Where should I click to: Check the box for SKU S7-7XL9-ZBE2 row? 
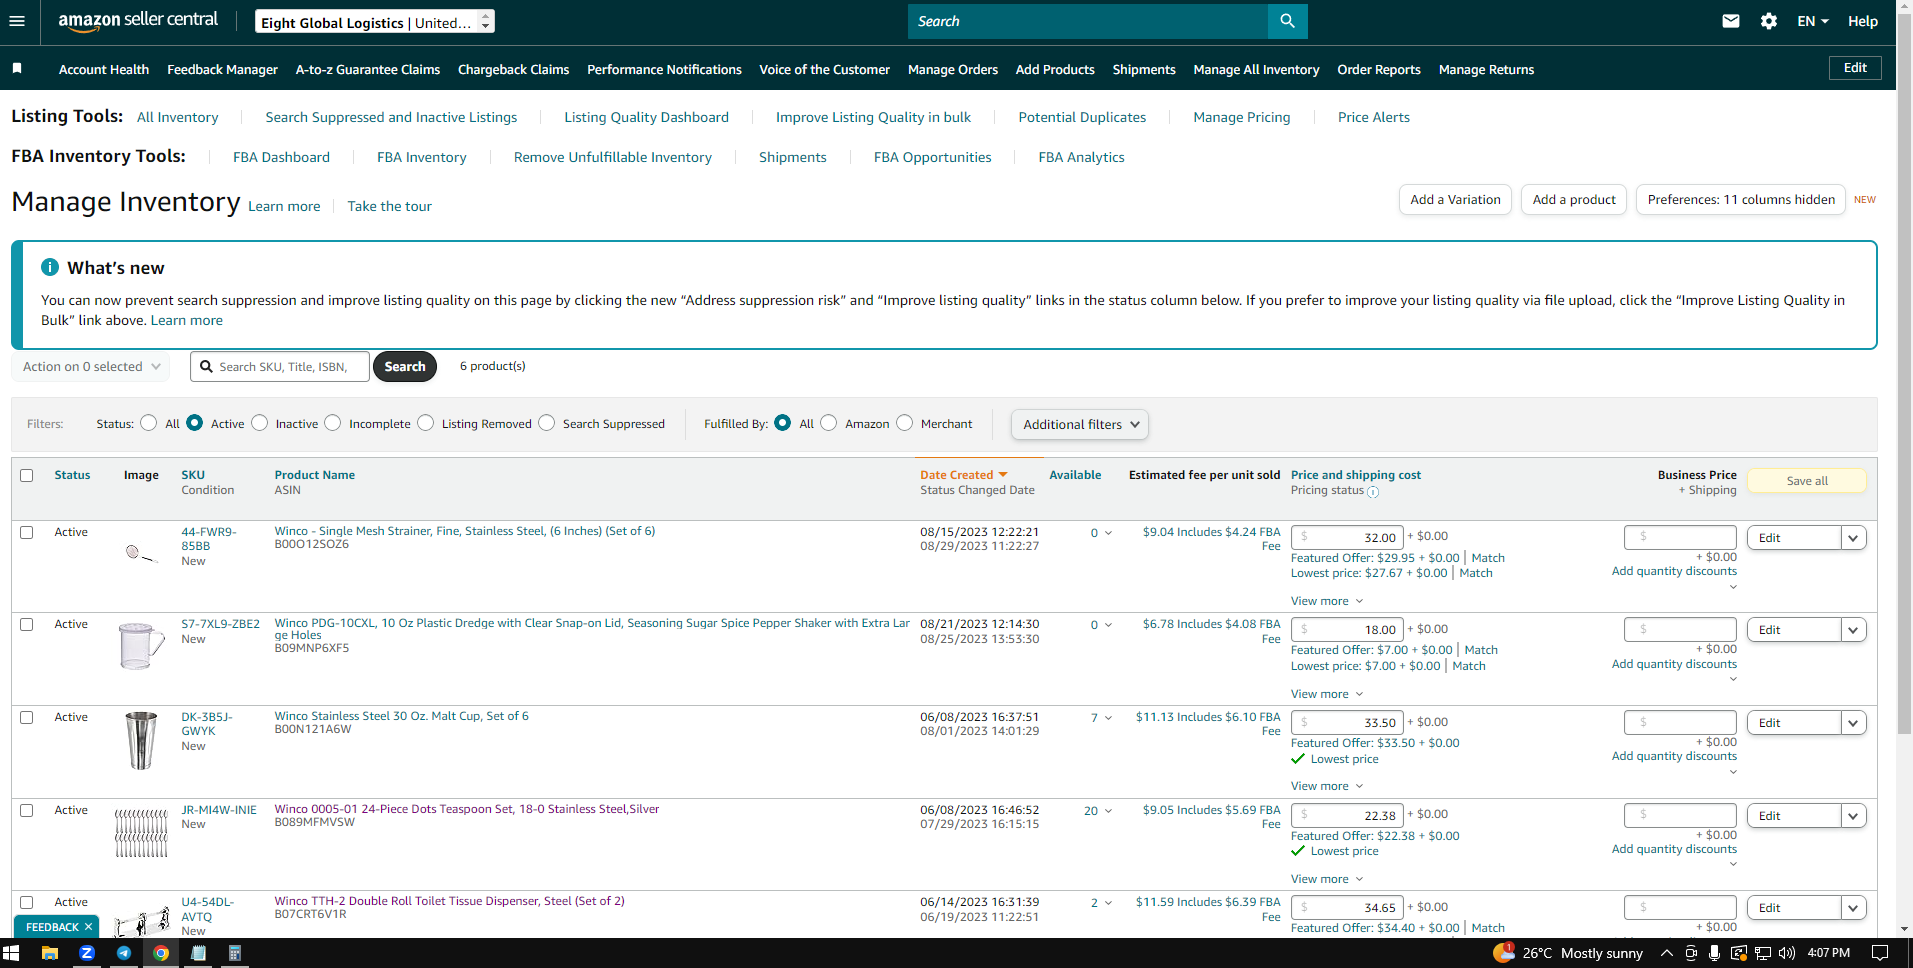[x=27, y=624]
